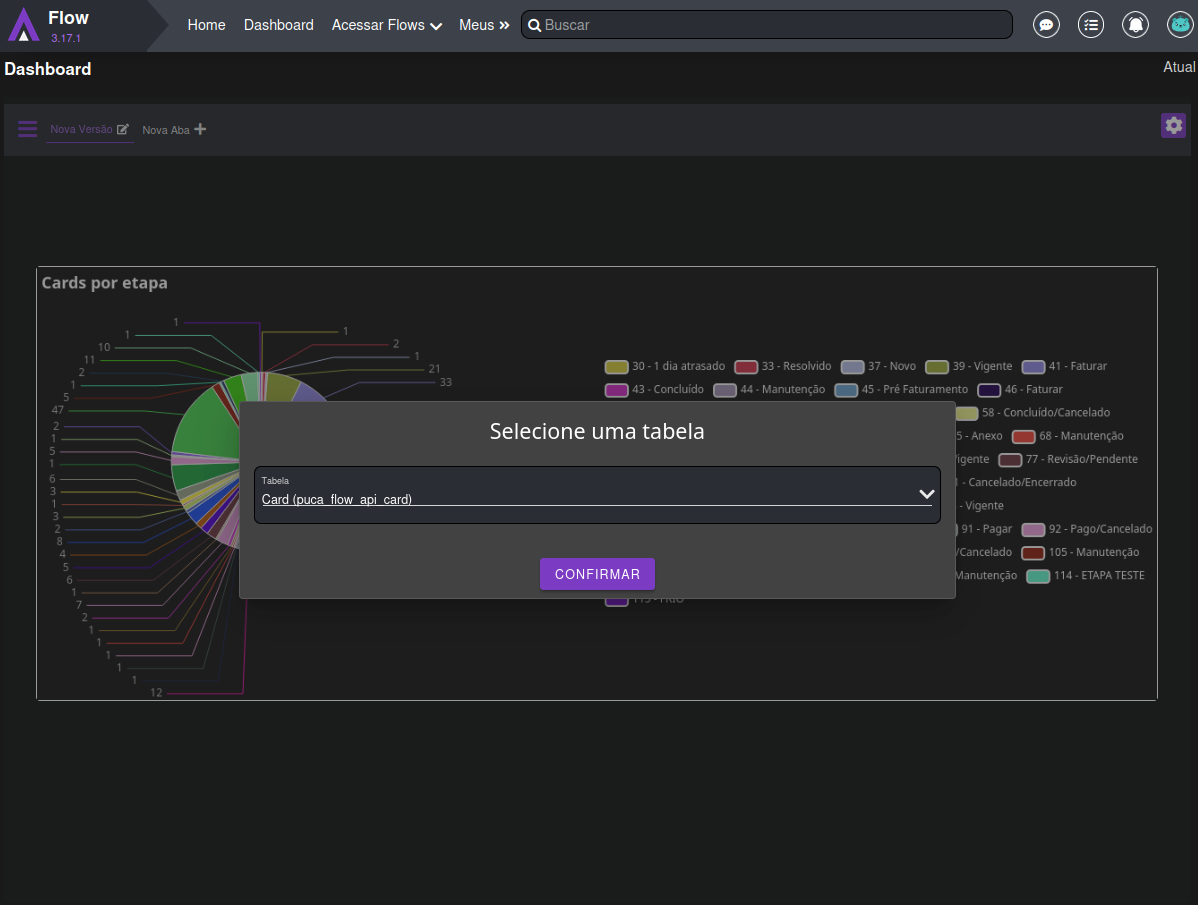Screen dimensions: 1198x905
Task: Open the hamburger menu in dashboard toolbar
Action: click(x=28, y=129)
